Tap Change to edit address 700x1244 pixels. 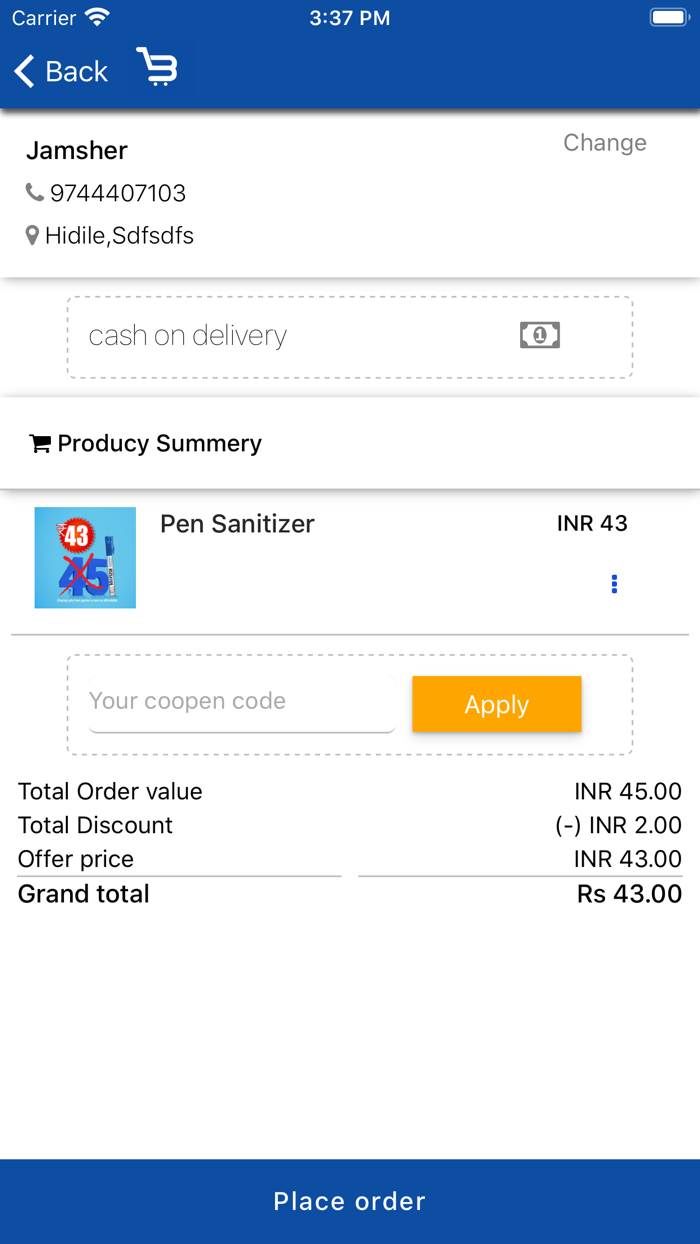click(x=604, y=143)
